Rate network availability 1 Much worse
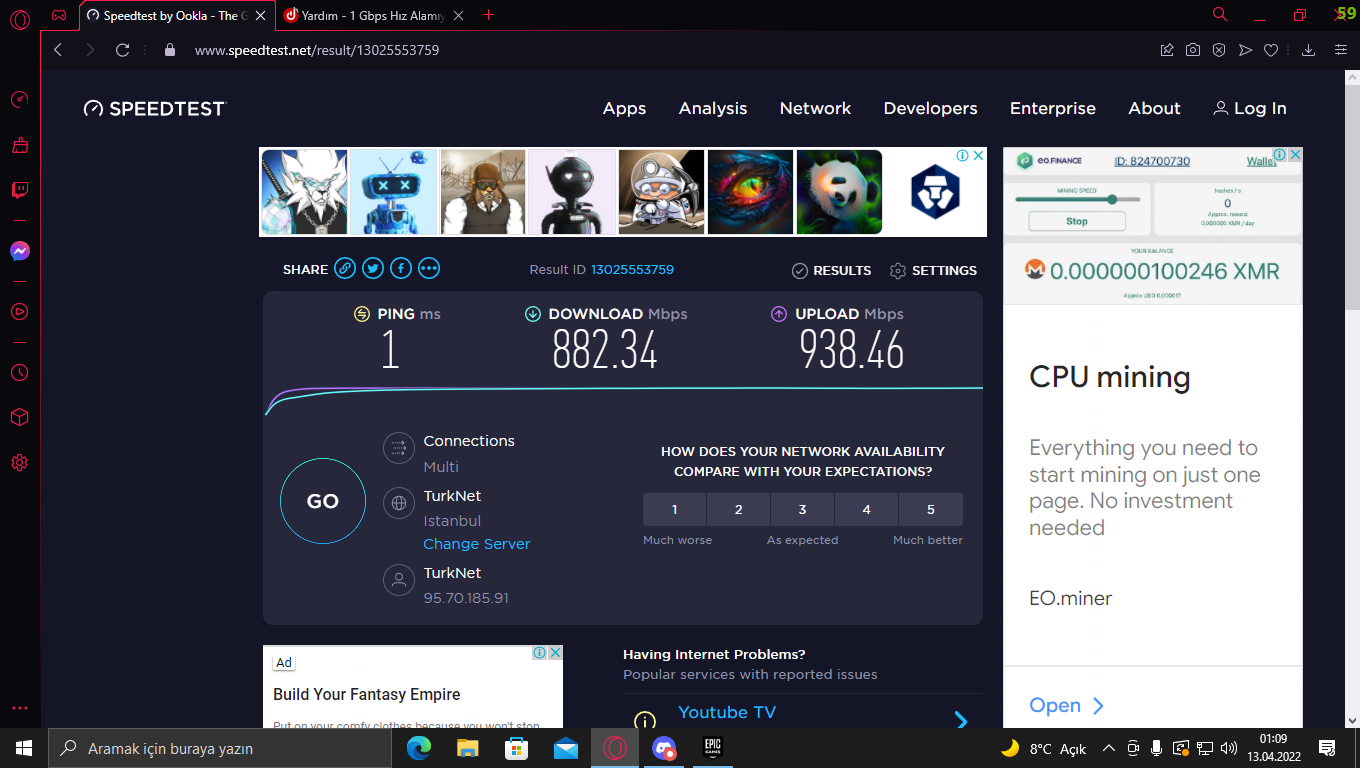The image size is (1360, 768). click(x=674, y=510)
